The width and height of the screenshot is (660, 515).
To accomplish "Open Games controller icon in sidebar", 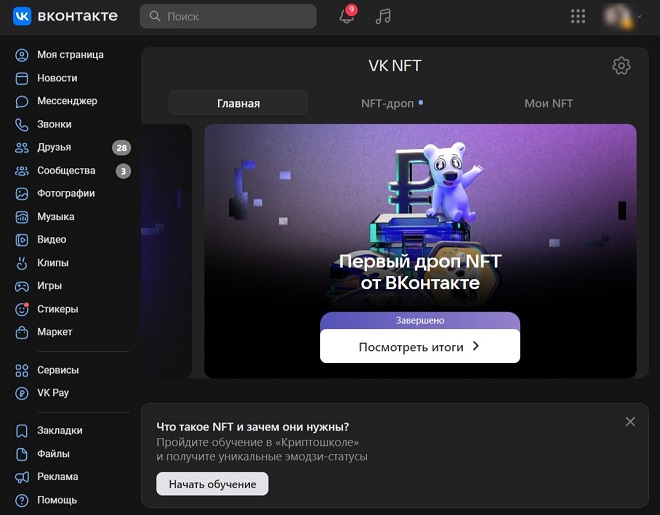I will pyautogui.click(x=21, y=286).
